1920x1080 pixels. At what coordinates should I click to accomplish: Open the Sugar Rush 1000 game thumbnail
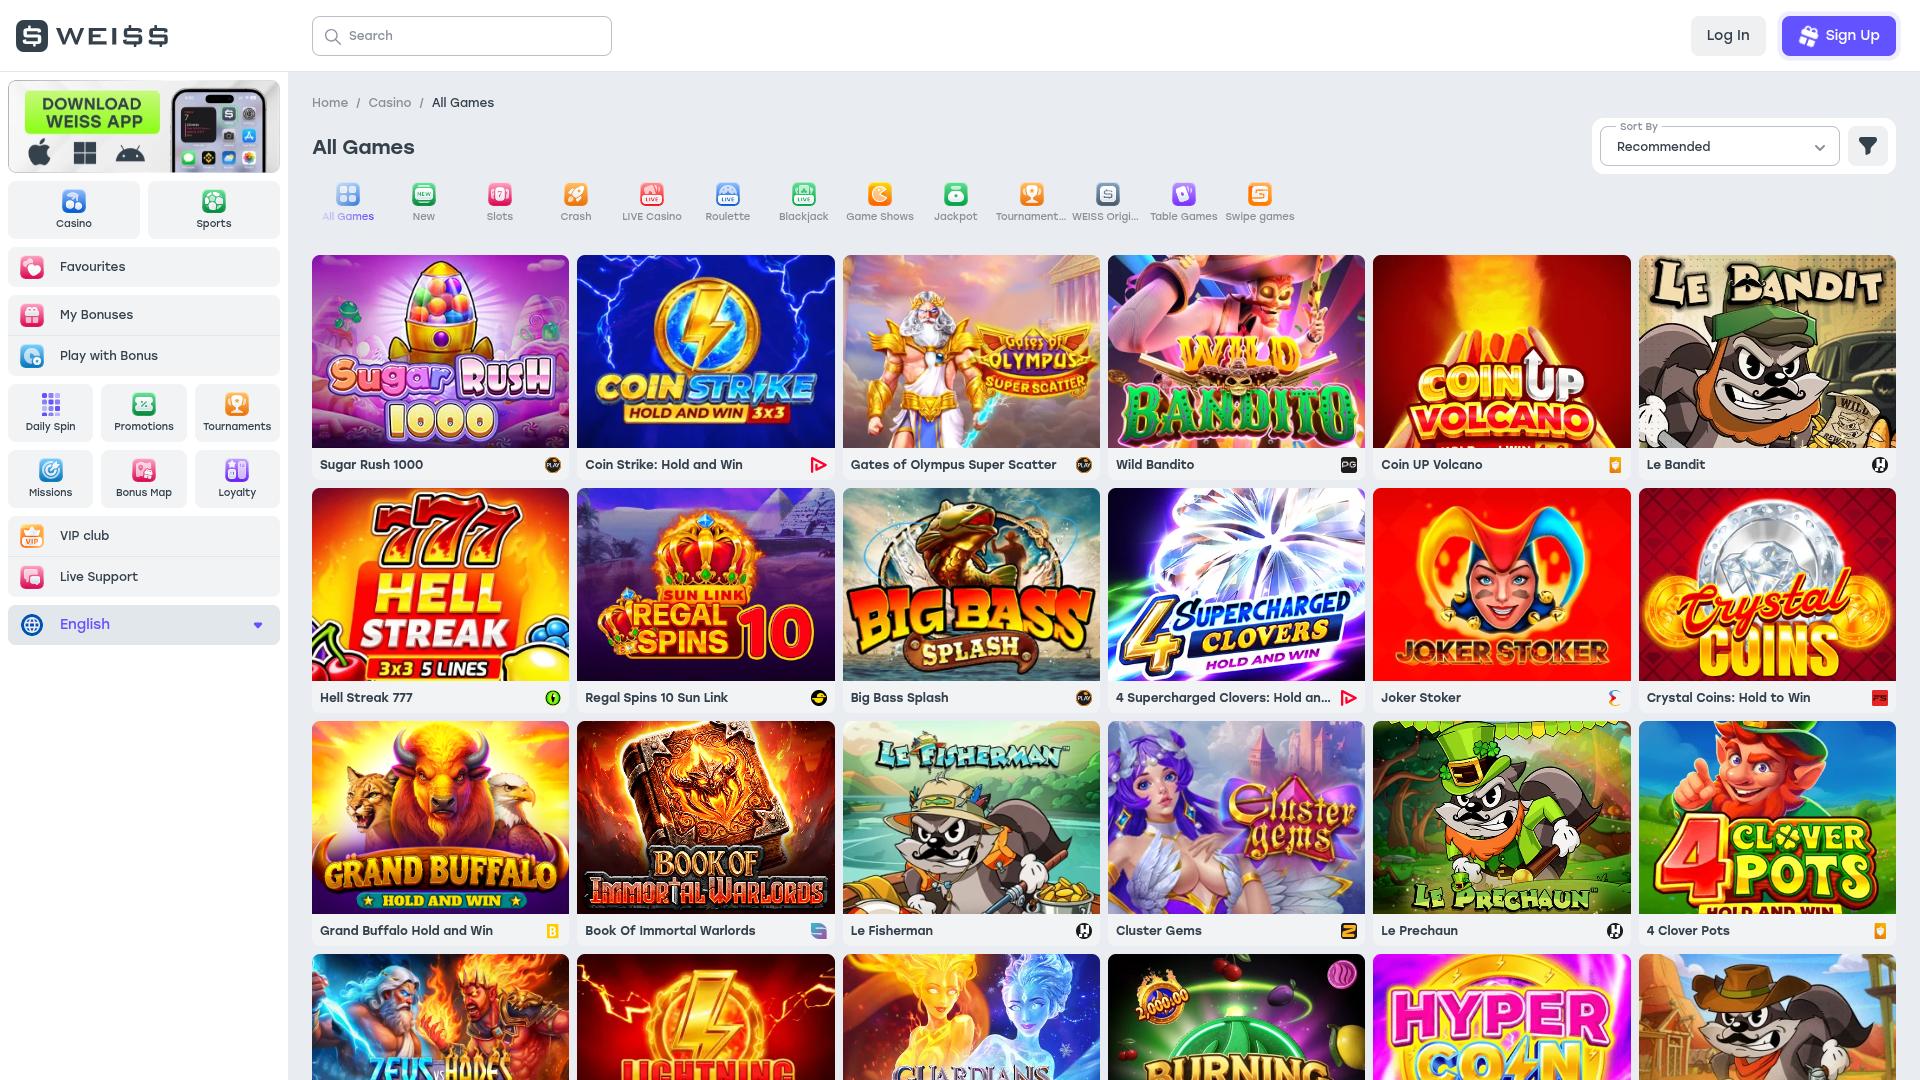coord(440,351)
